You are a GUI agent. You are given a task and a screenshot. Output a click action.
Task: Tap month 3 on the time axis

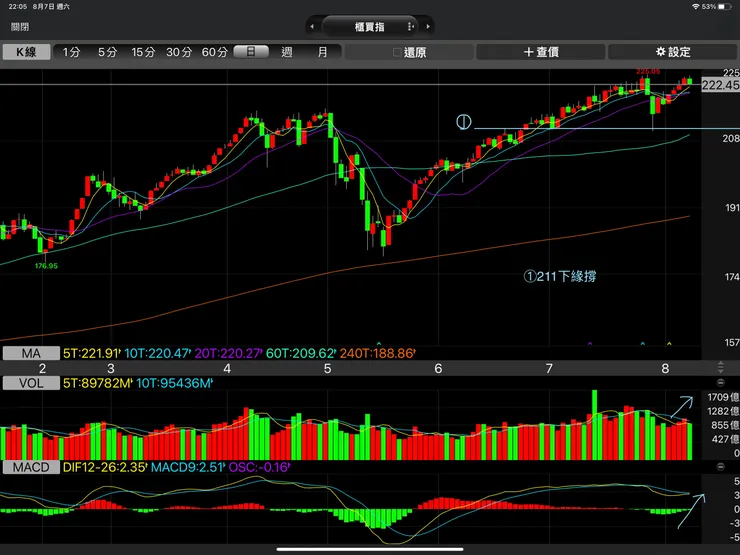110,369
